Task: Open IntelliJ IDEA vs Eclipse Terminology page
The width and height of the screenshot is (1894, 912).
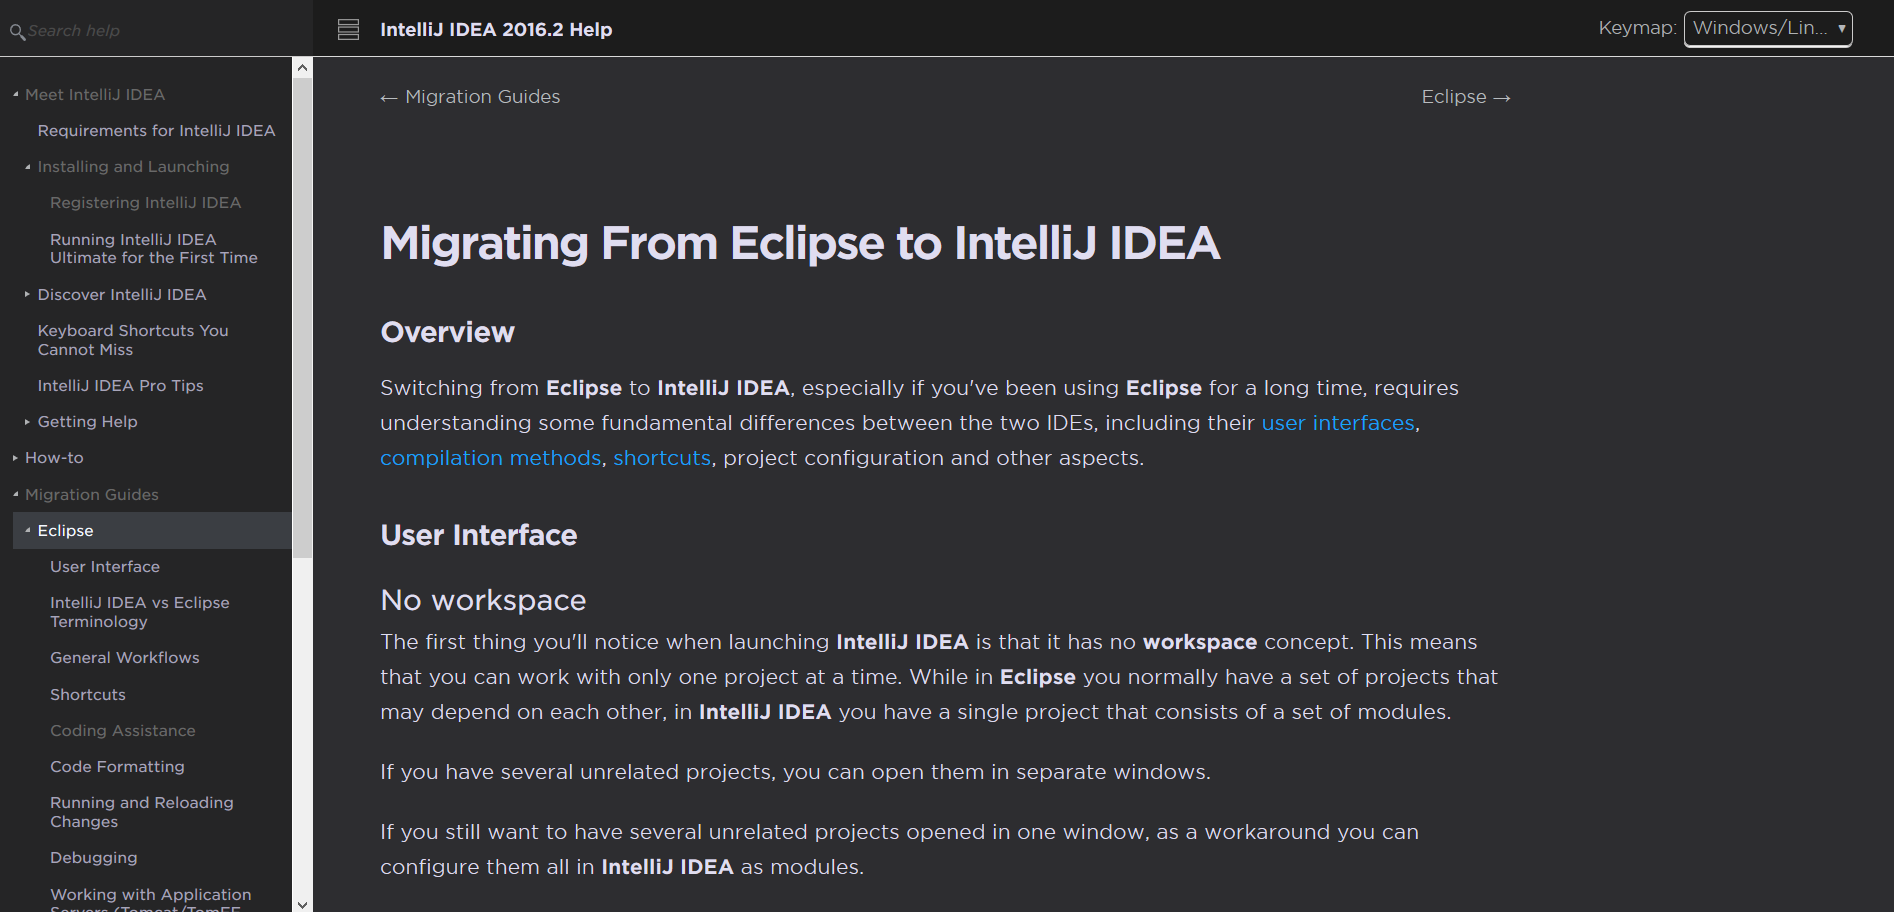Action: (x=139, y=611)
